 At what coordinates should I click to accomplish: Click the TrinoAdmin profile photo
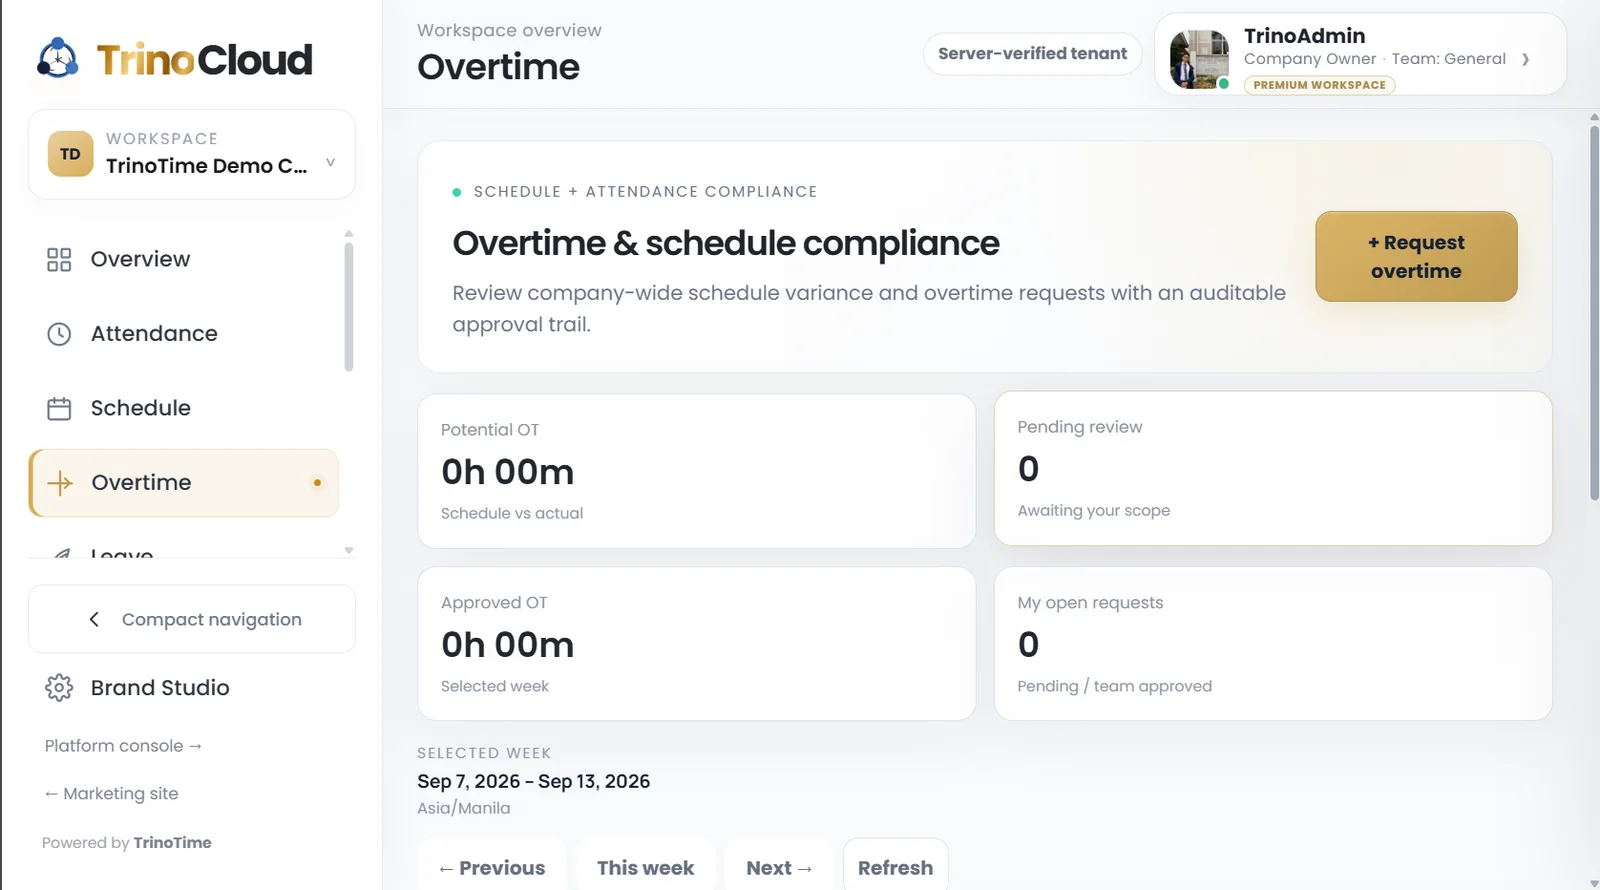pyautogui.click(x=1199, y=59)
